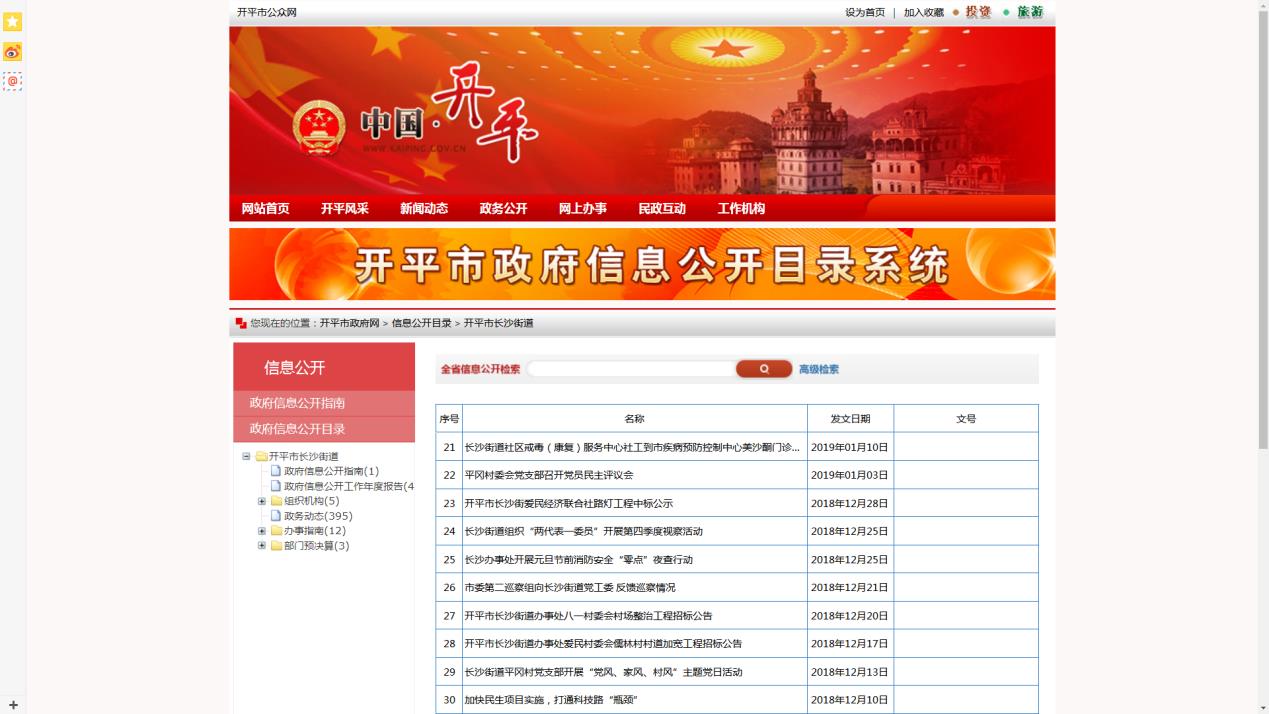This screenshot has height=714, width=1269.
Task: Go to 新闻动态 in the nav bar
Action: point(424,209)
